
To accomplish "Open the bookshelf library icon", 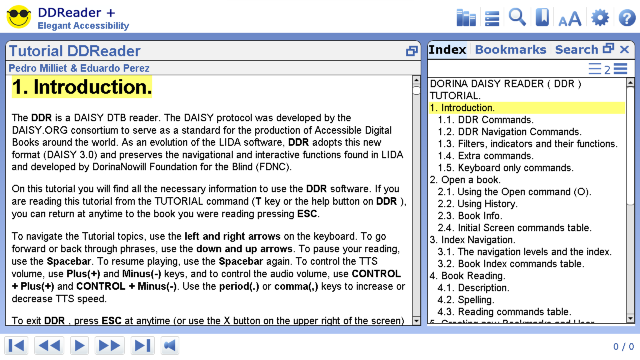I will [x=466, y=18].
